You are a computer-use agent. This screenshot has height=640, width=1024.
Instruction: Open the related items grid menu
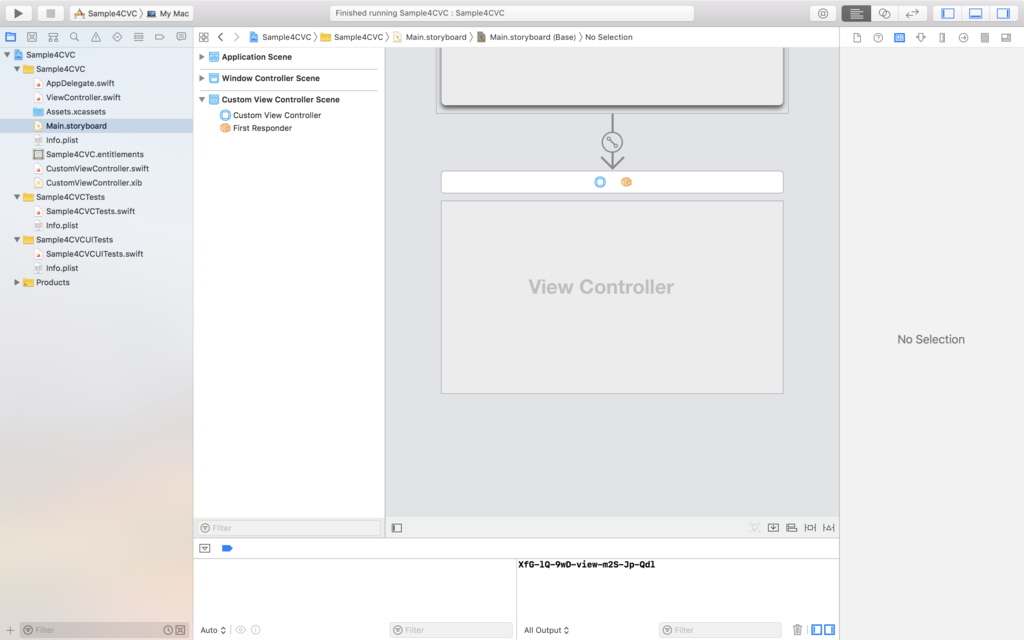pyautogui.click(x=204, y=37)
